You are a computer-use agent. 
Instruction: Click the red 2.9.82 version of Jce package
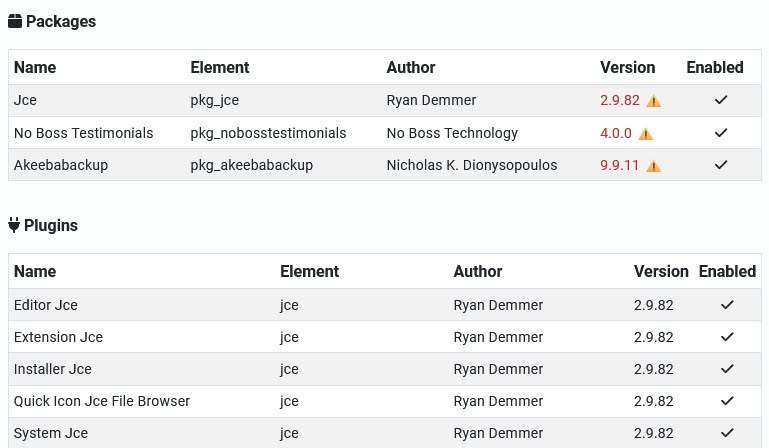click(620, 100)
